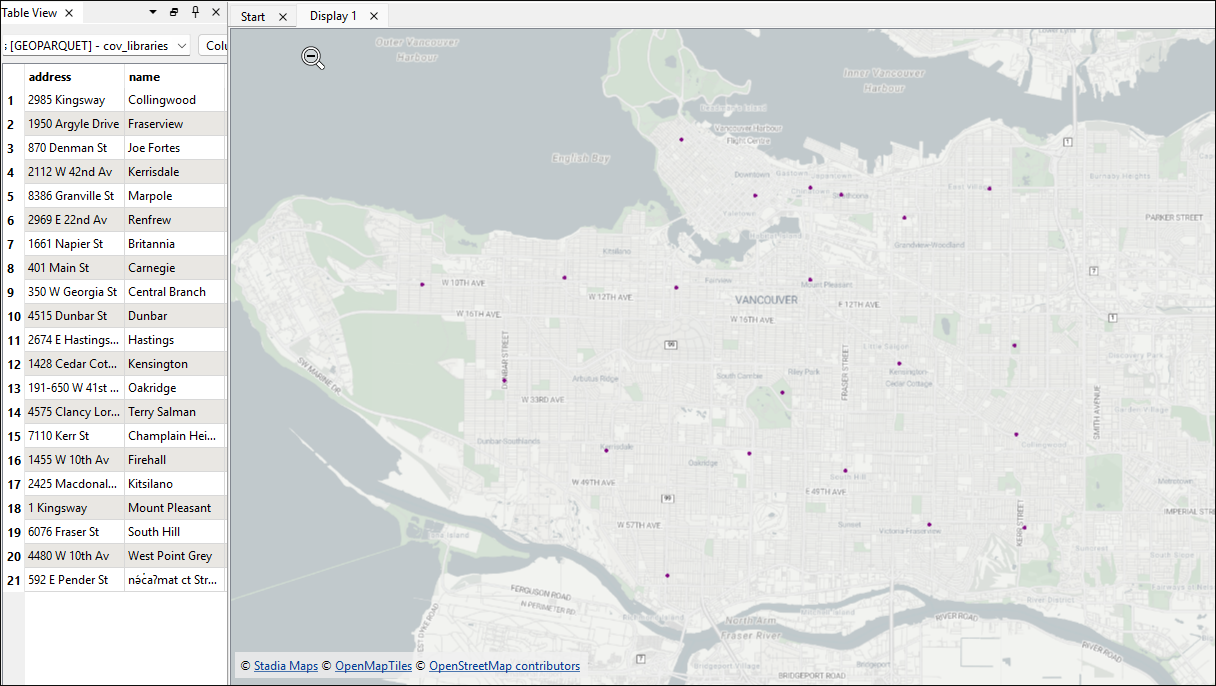Visit the OpenStreetMap contributors link
This screenshot has width=1216, height=686.
click(x=504, y=666)
